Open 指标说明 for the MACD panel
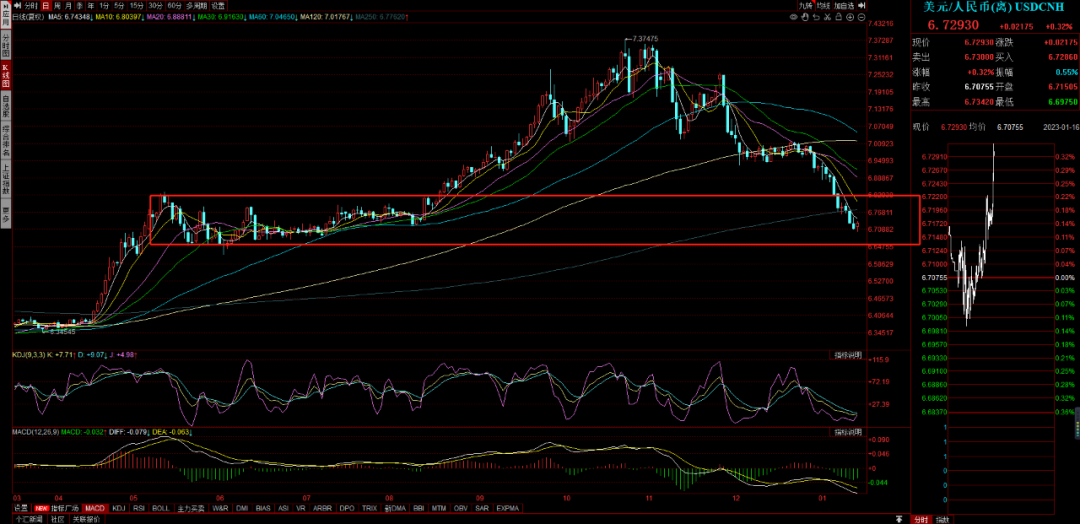 (x=847, y=432)
